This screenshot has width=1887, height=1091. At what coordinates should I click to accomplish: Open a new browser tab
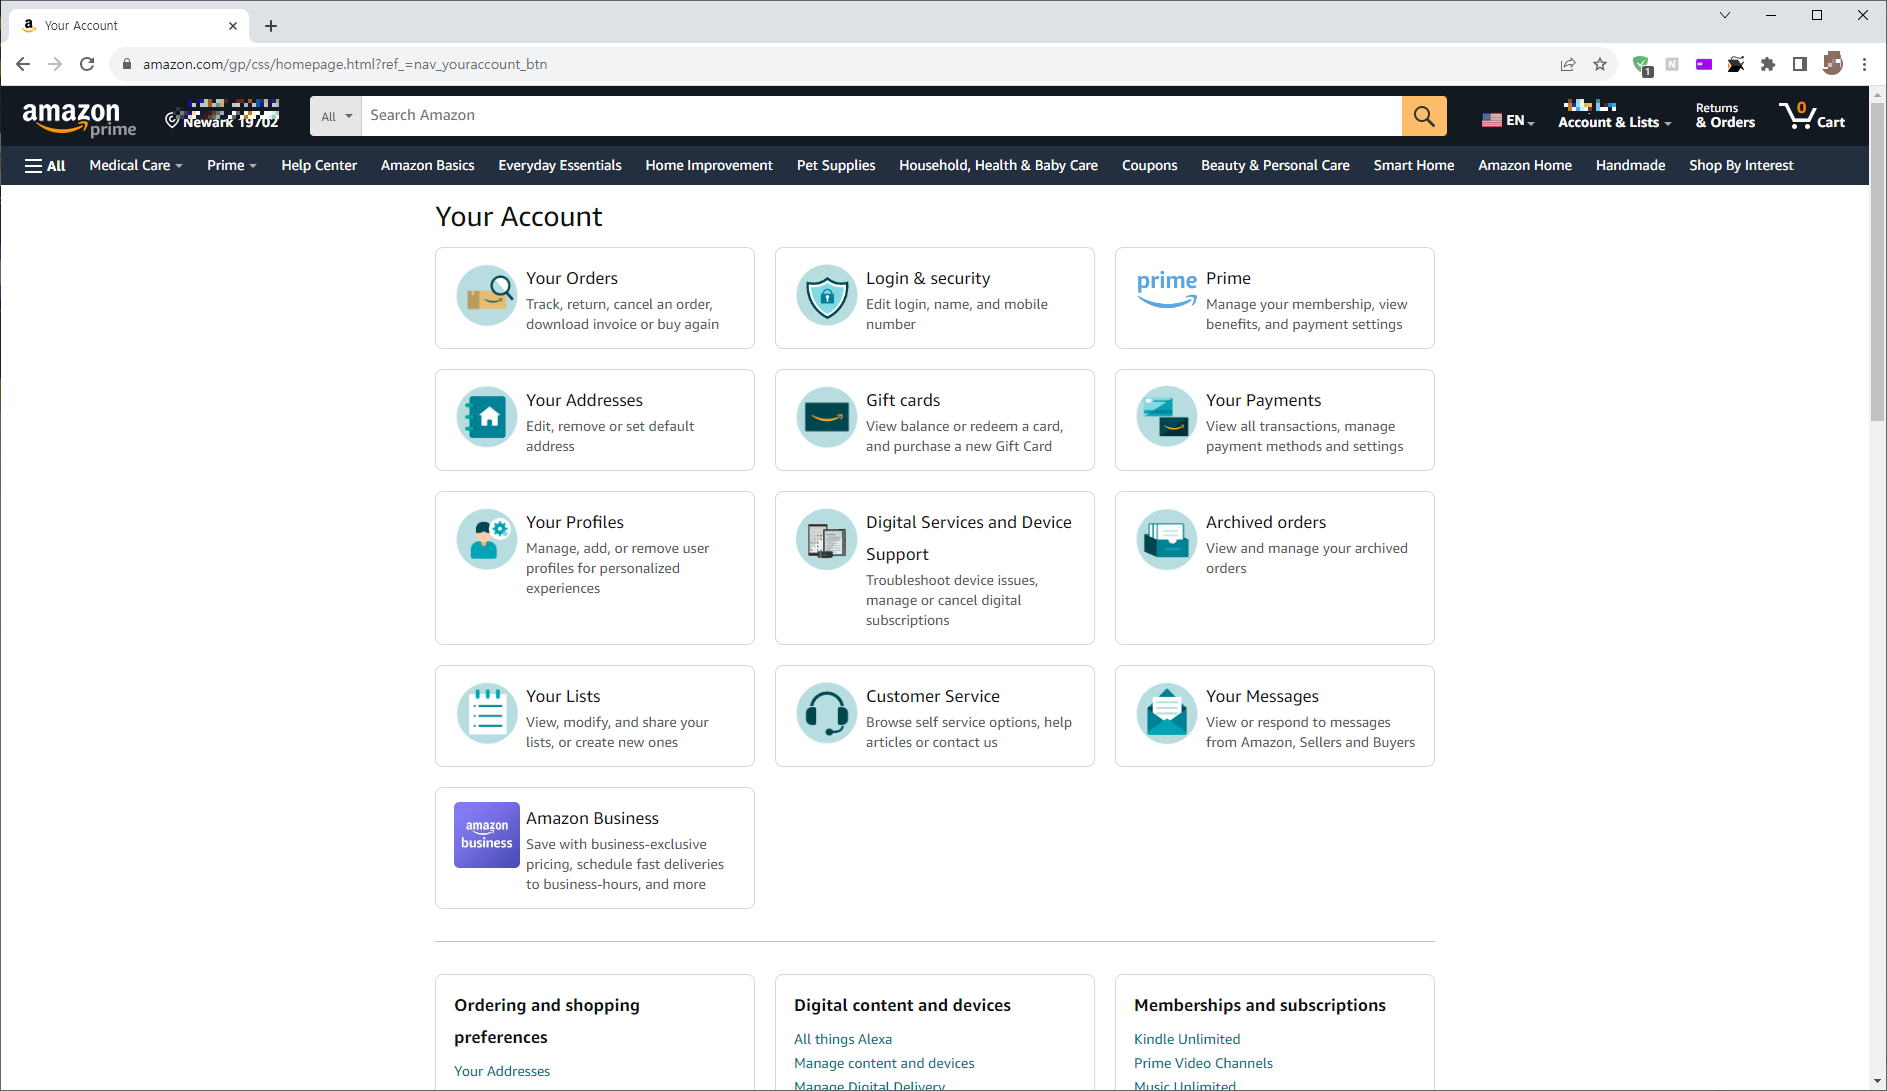[x=271, y=26]
